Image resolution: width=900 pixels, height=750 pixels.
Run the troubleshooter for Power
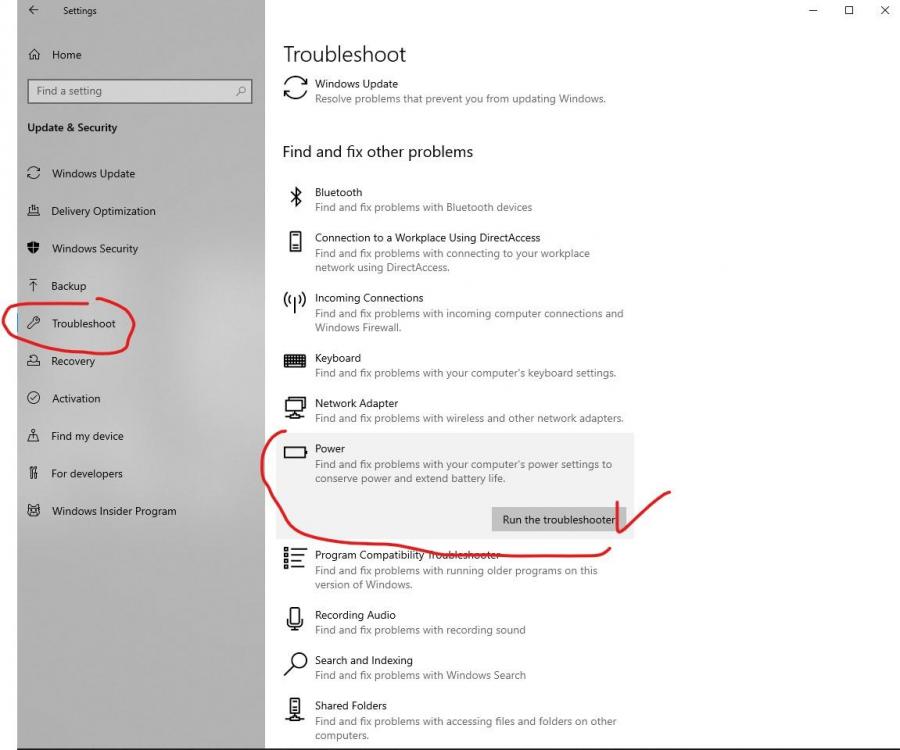[558, 519]
